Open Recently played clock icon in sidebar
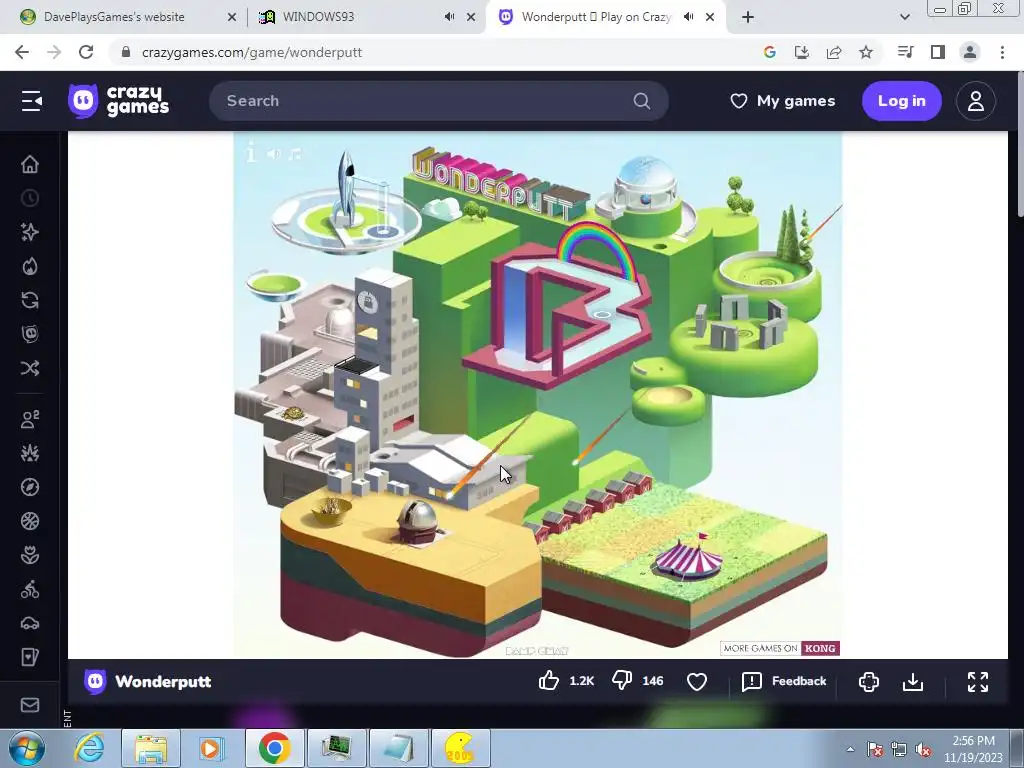Viewport: 1024px width, 768px height. (x=30, y=198)
